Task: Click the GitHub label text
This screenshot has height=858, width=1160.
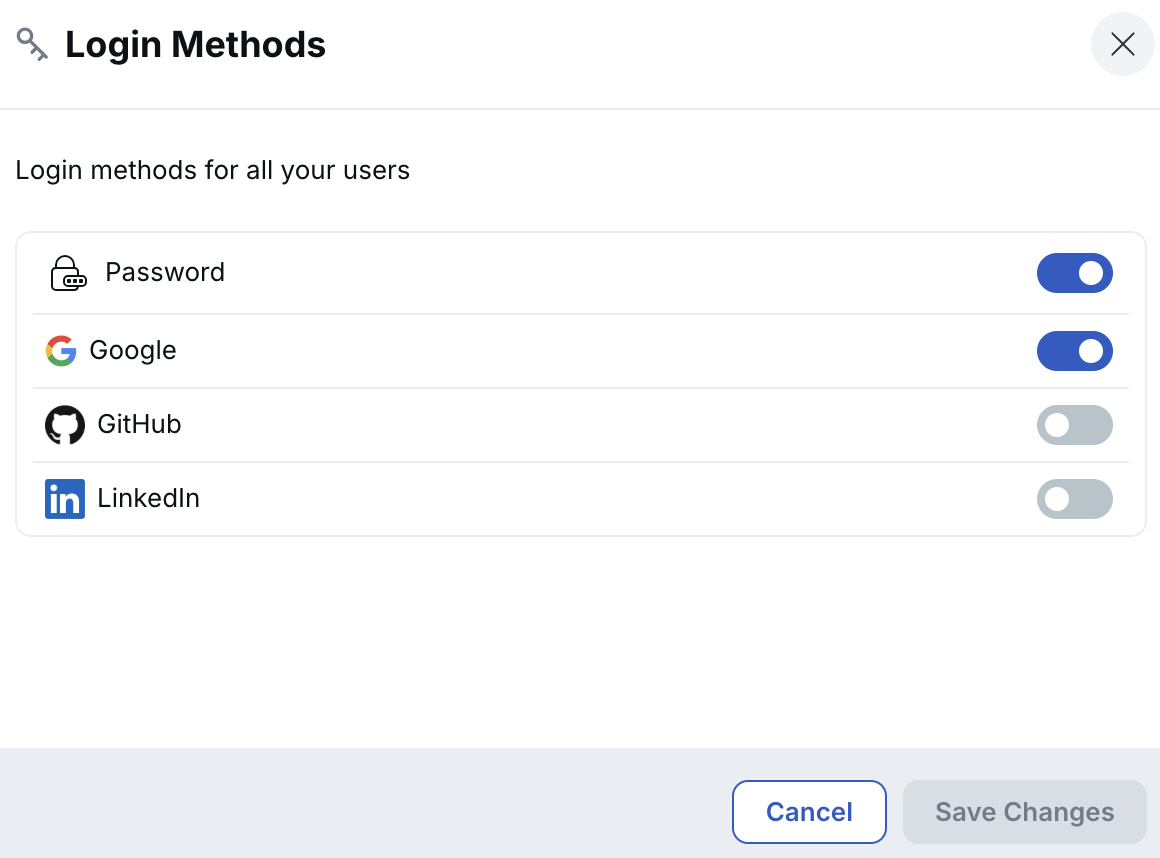Action: click(139, 424)
